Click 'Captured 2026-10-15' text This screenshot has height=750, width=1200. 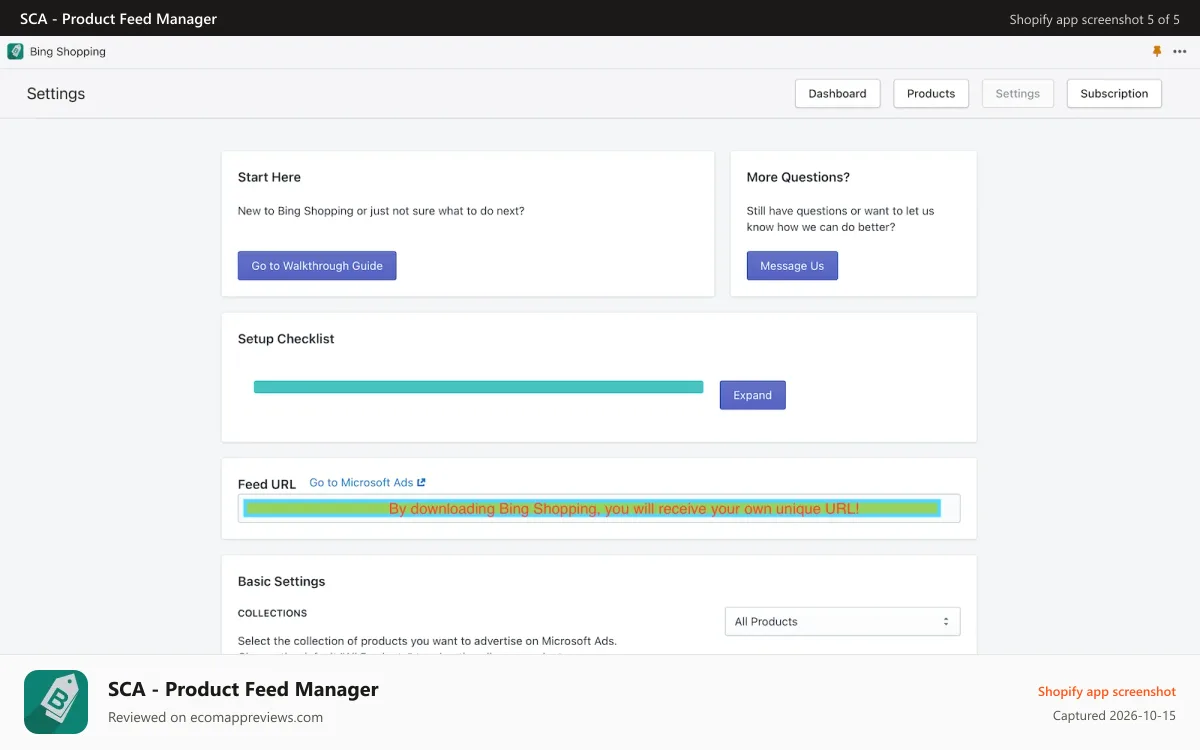coord(1114,716)
